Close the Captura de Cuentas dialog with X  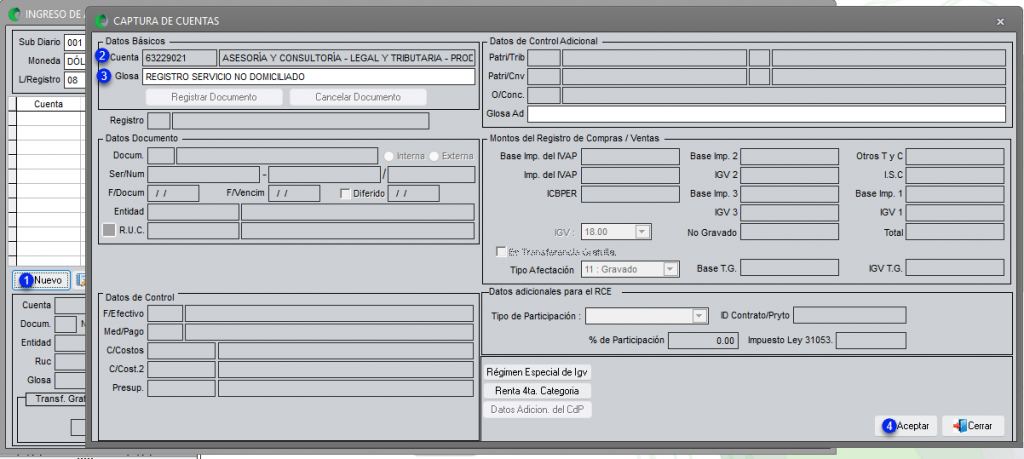pyautogui.click(x=1000, y=22)
